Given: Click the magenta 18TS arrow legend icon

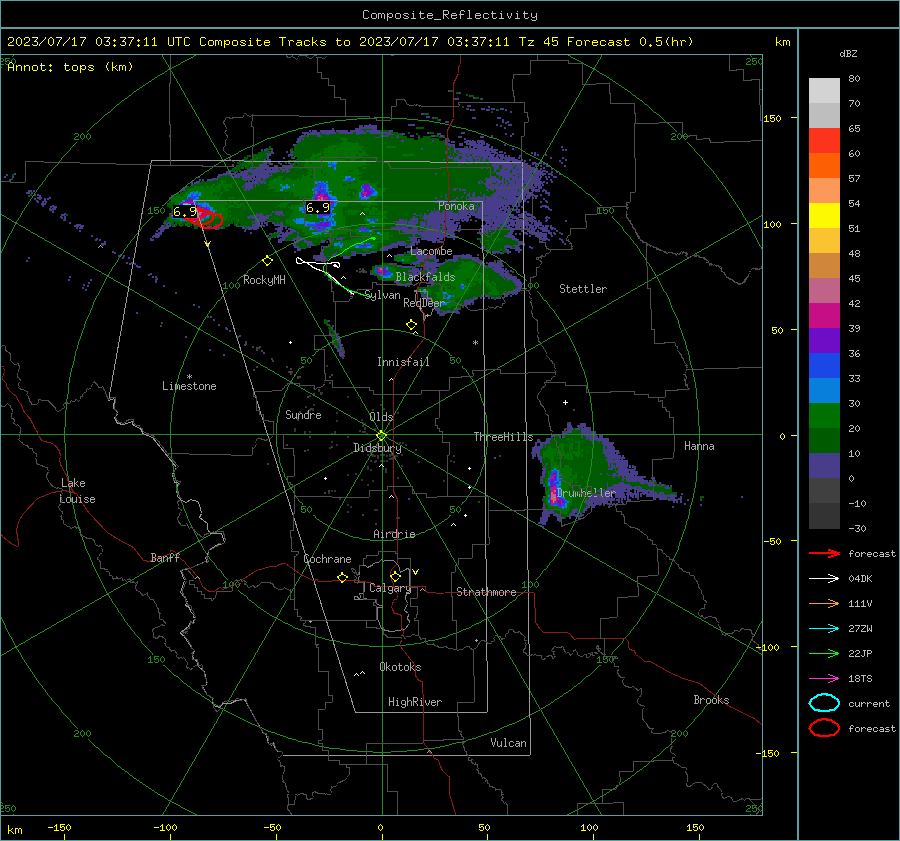Looking at the screenshot, I should tap(824, 678).
